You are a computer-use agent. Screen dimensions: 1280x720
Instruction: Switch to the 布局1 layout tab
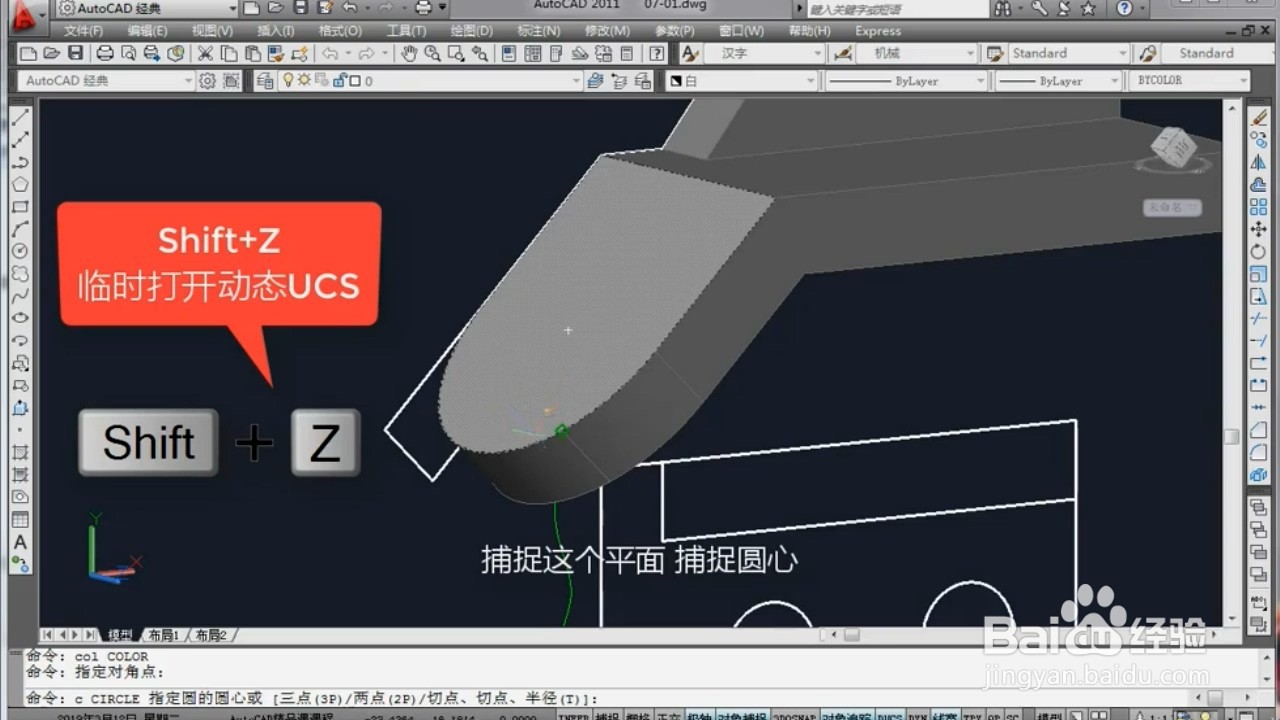(163, 635)
